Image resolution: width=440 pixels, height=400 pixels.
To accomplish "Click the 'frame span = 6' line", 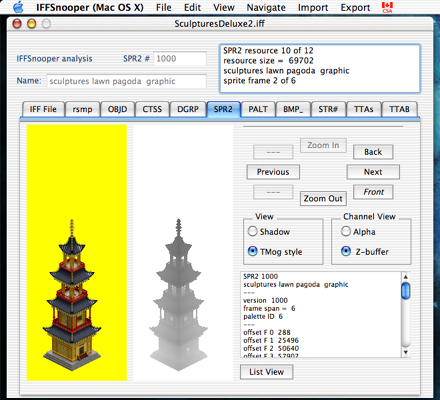I will point(269,308).
